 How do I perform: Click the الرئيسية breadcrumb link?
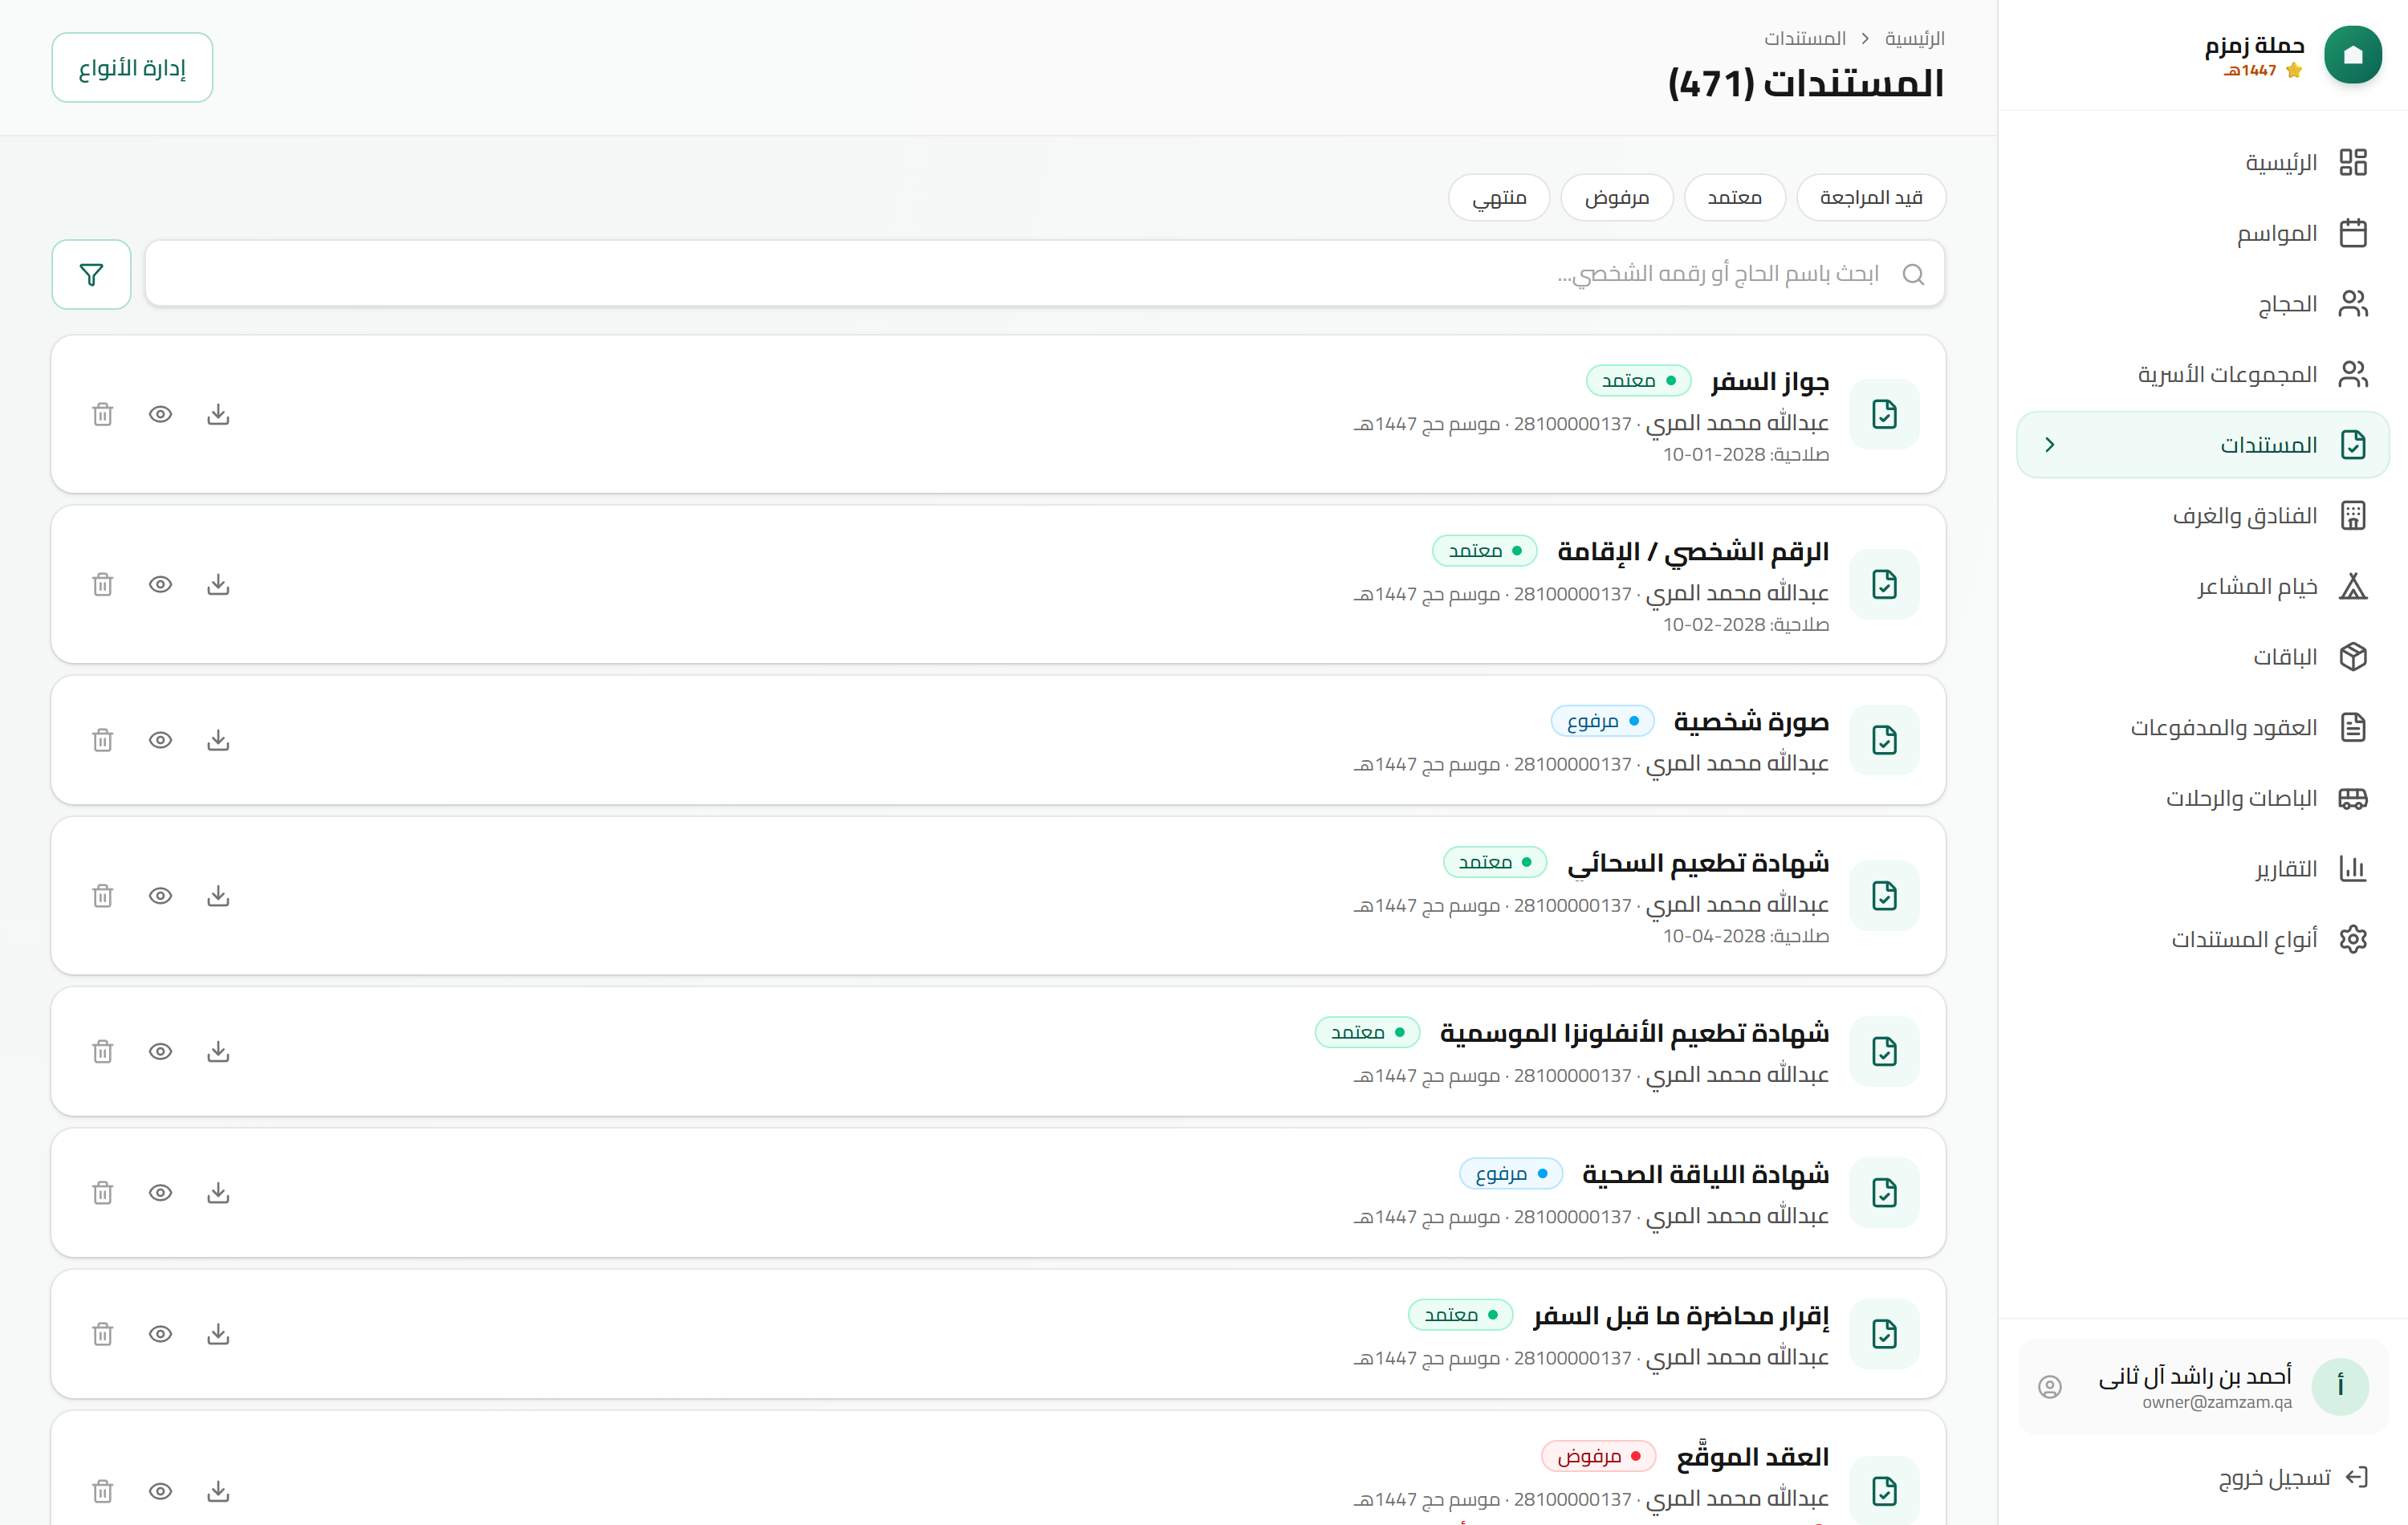click(x=1914, y=38)
